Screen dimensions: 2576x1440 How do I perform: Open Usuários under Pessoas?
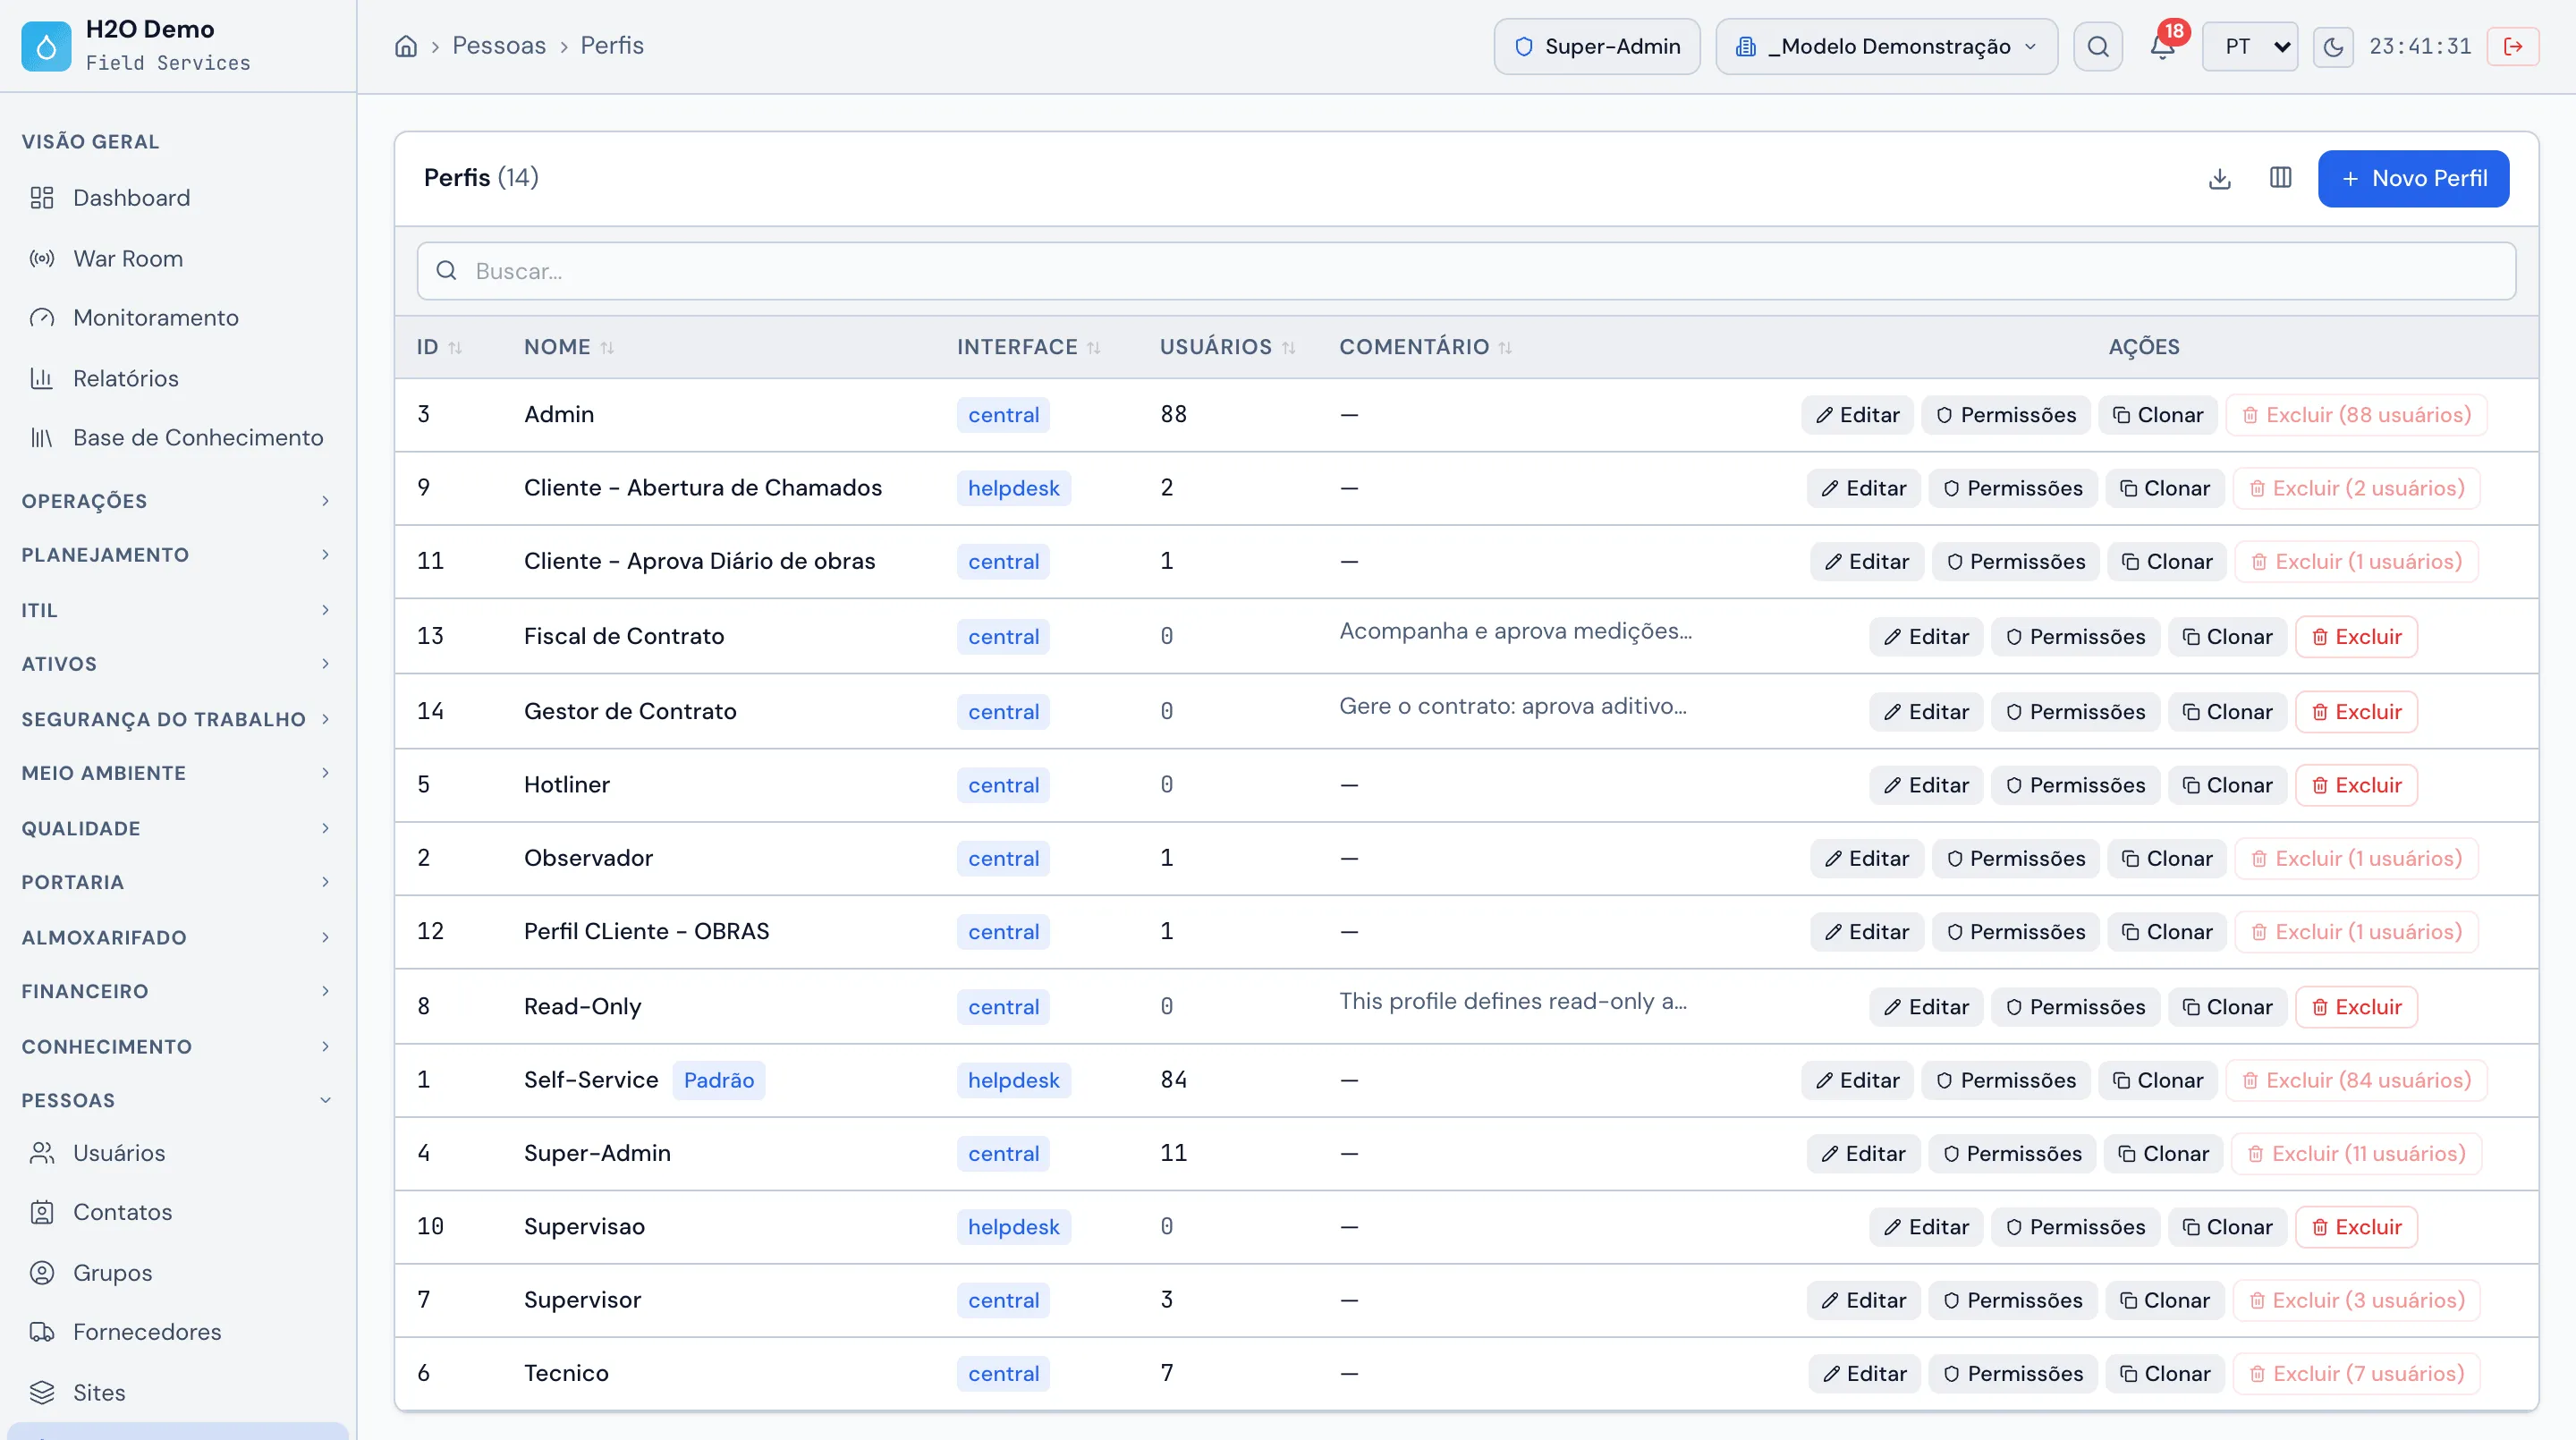[178, 1153]
